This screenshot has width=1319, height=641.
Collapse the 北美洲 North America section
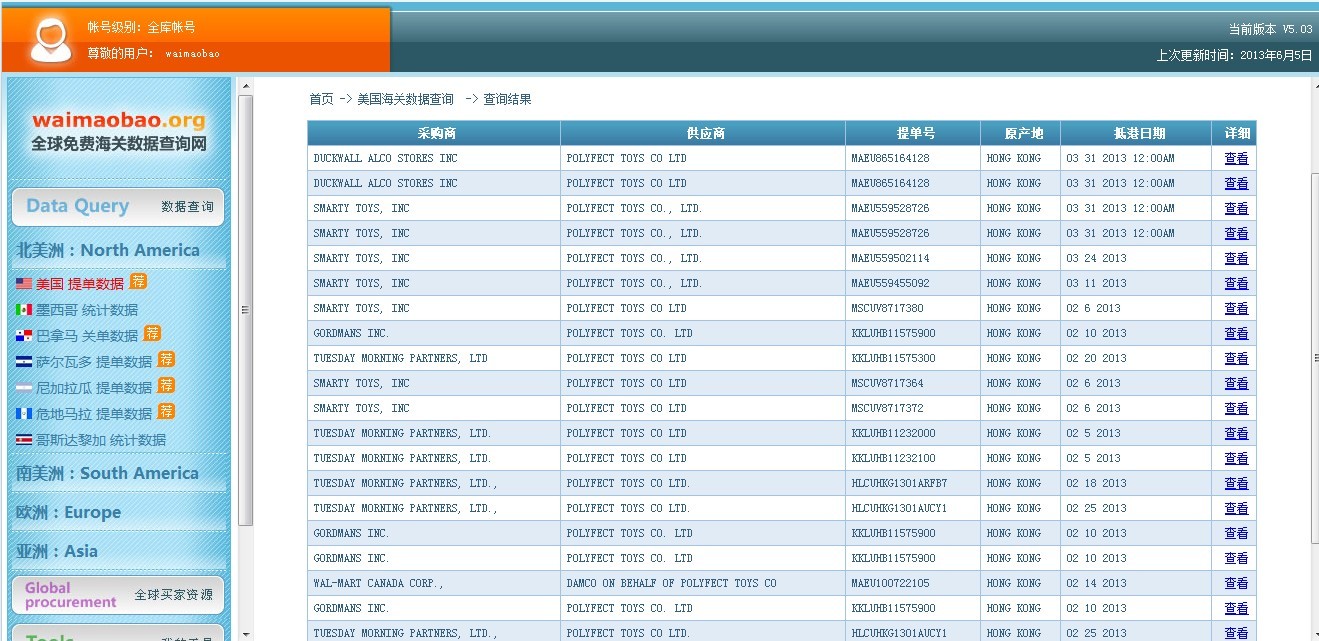tap(108, 250)
